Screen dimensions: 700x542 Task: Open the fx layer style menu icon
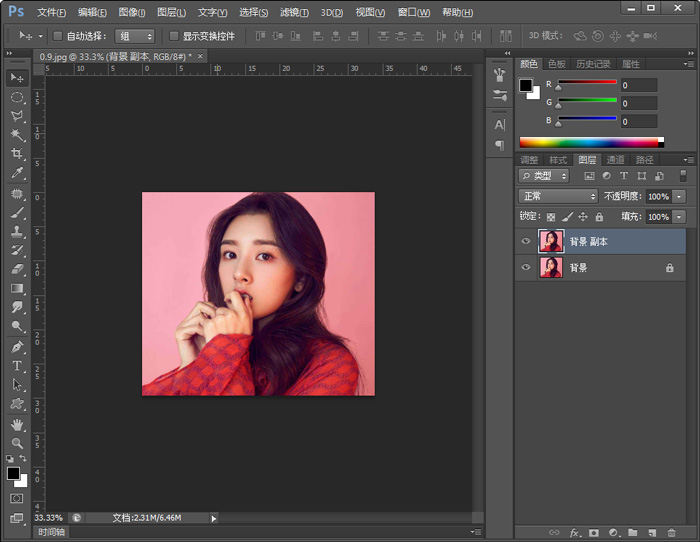[576, 533]
